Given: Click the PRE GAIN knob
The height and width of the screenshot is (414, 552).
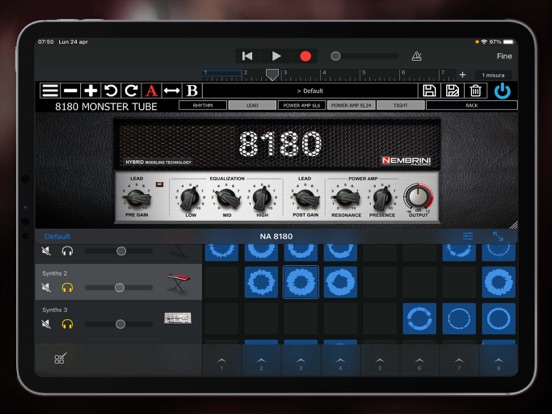Looking at the screenshot, I should (137, 198).
